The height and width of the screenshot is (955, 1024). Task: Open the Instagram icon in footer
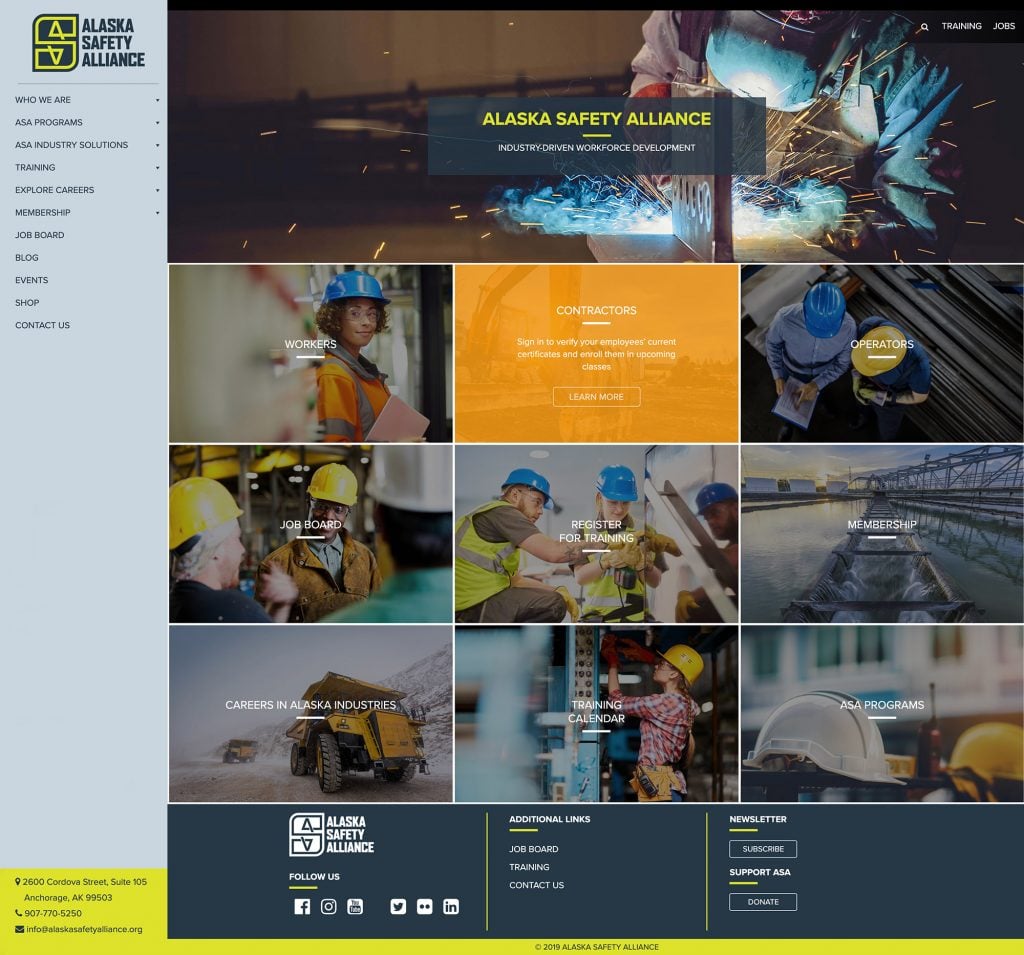328,907
